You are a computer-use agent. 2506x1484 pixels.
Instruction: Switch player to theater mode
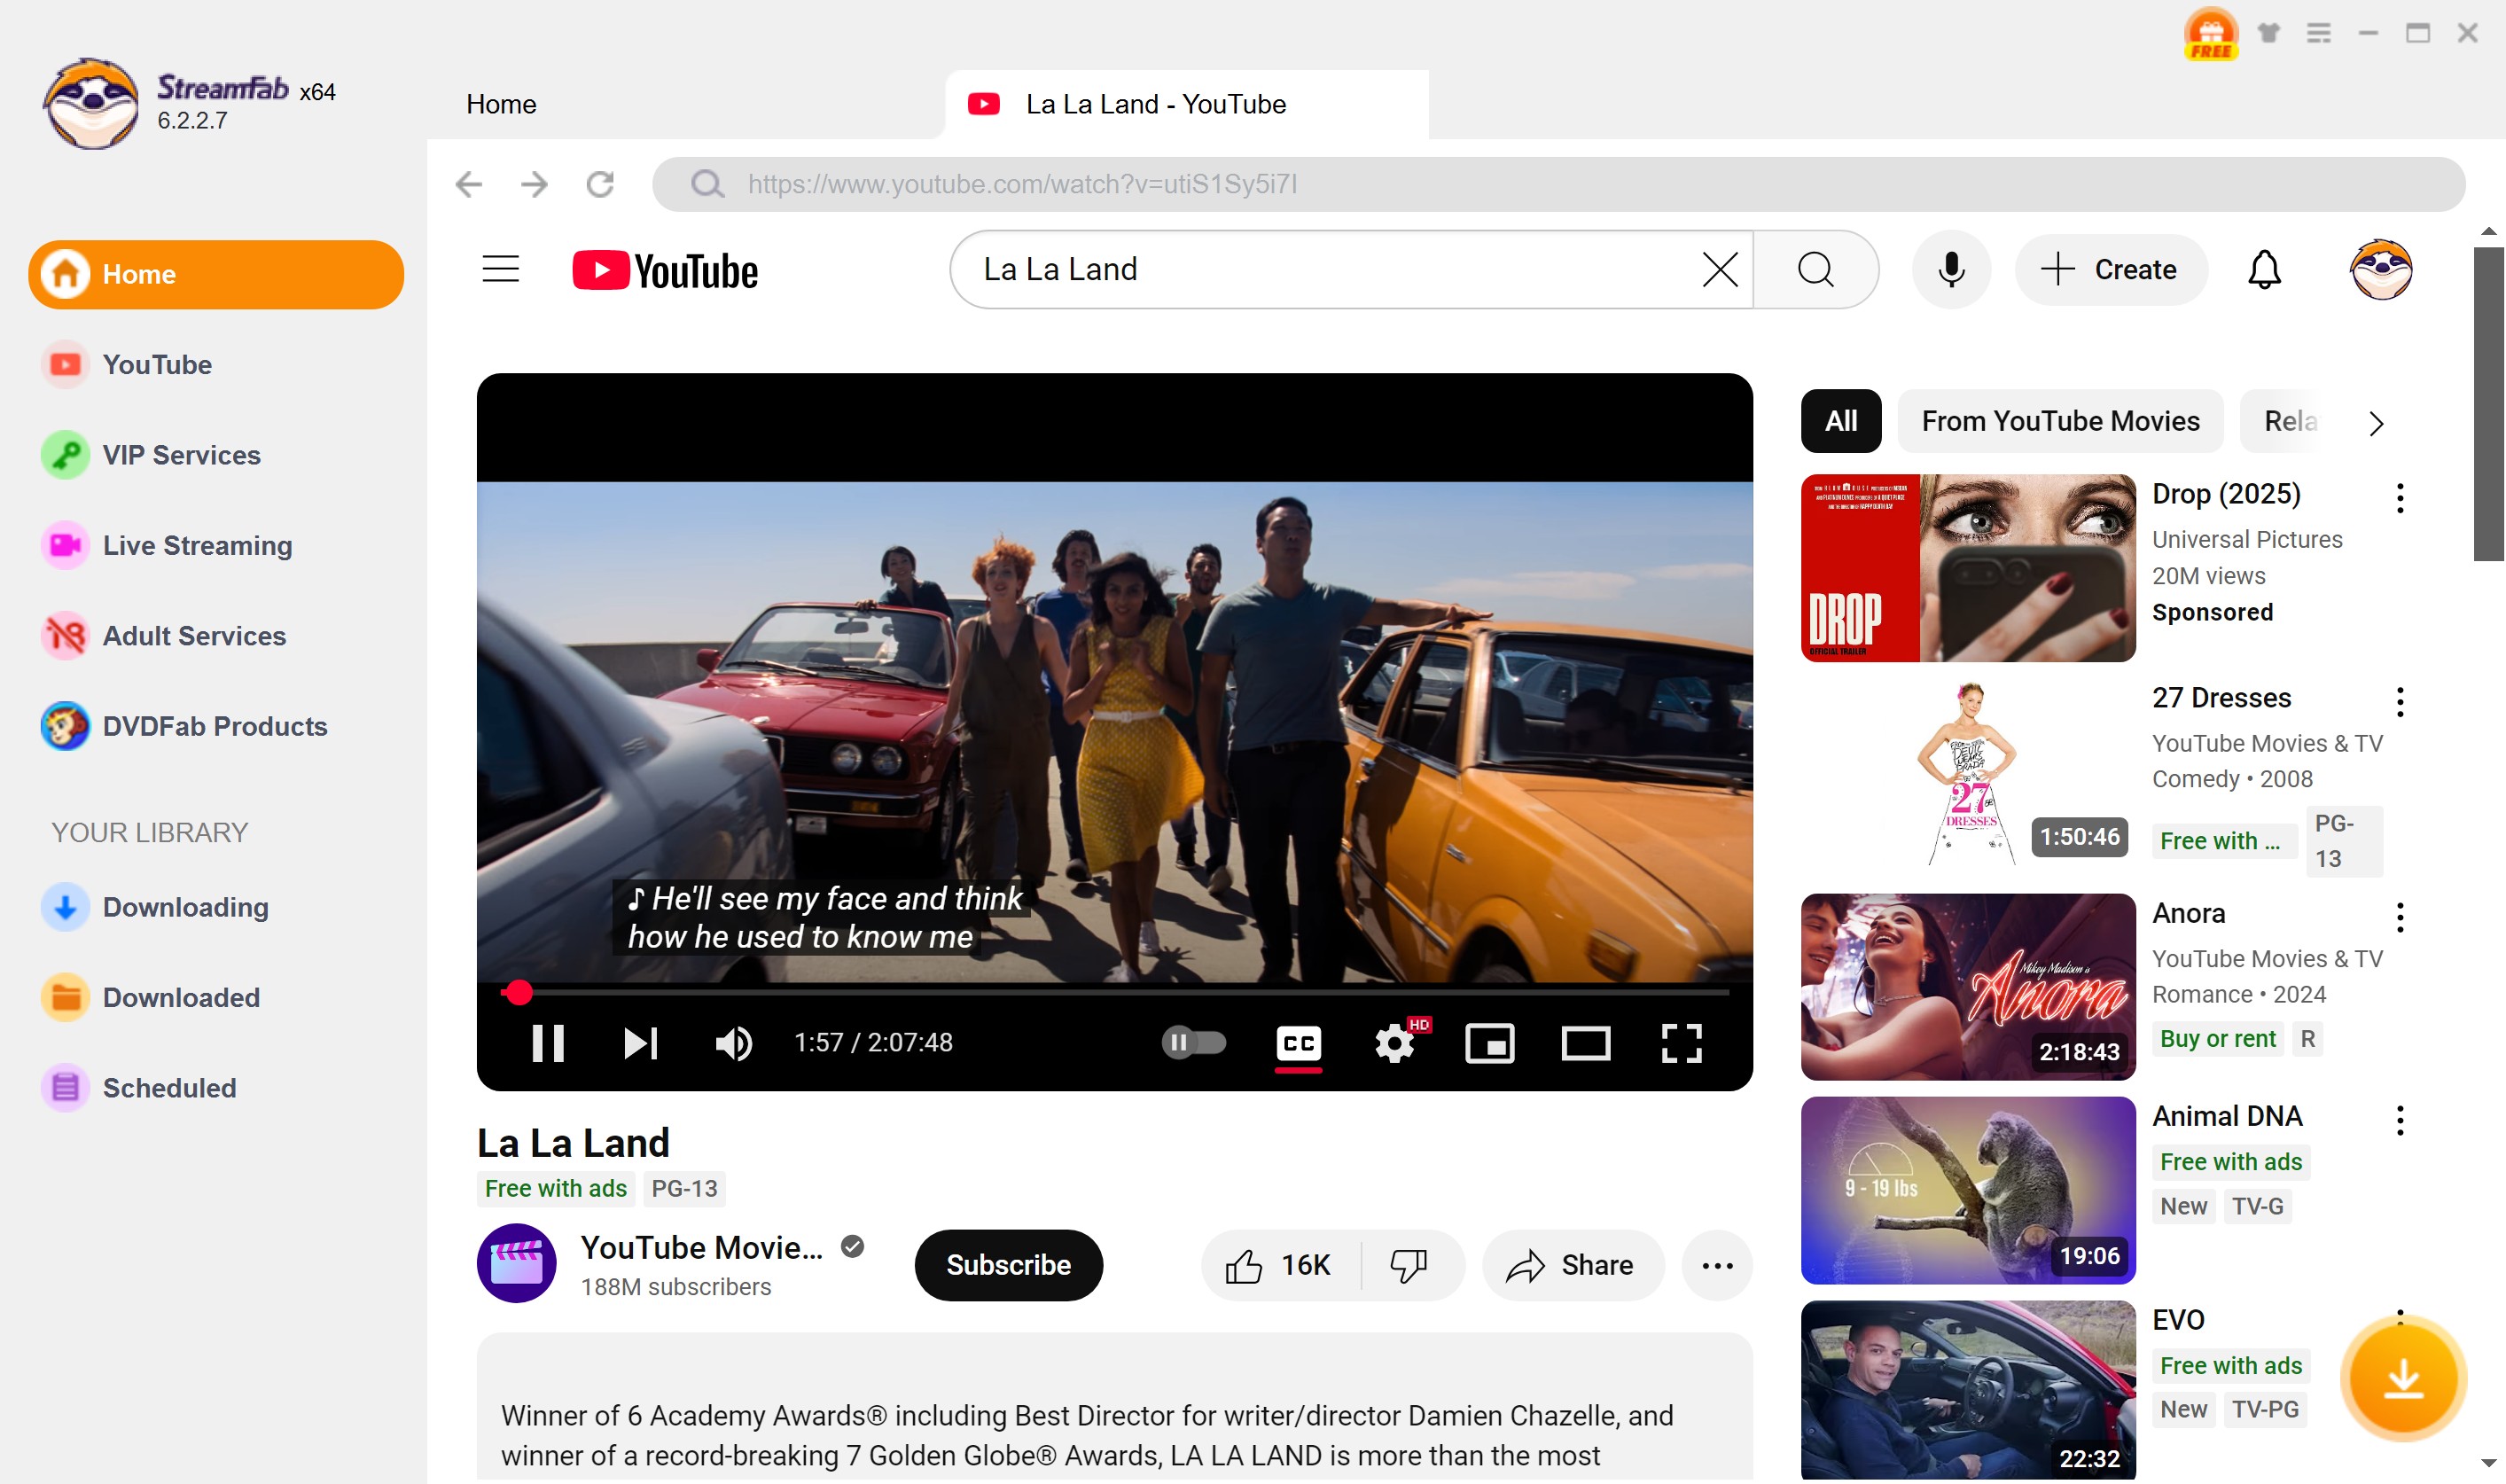click(1585, 1043)
